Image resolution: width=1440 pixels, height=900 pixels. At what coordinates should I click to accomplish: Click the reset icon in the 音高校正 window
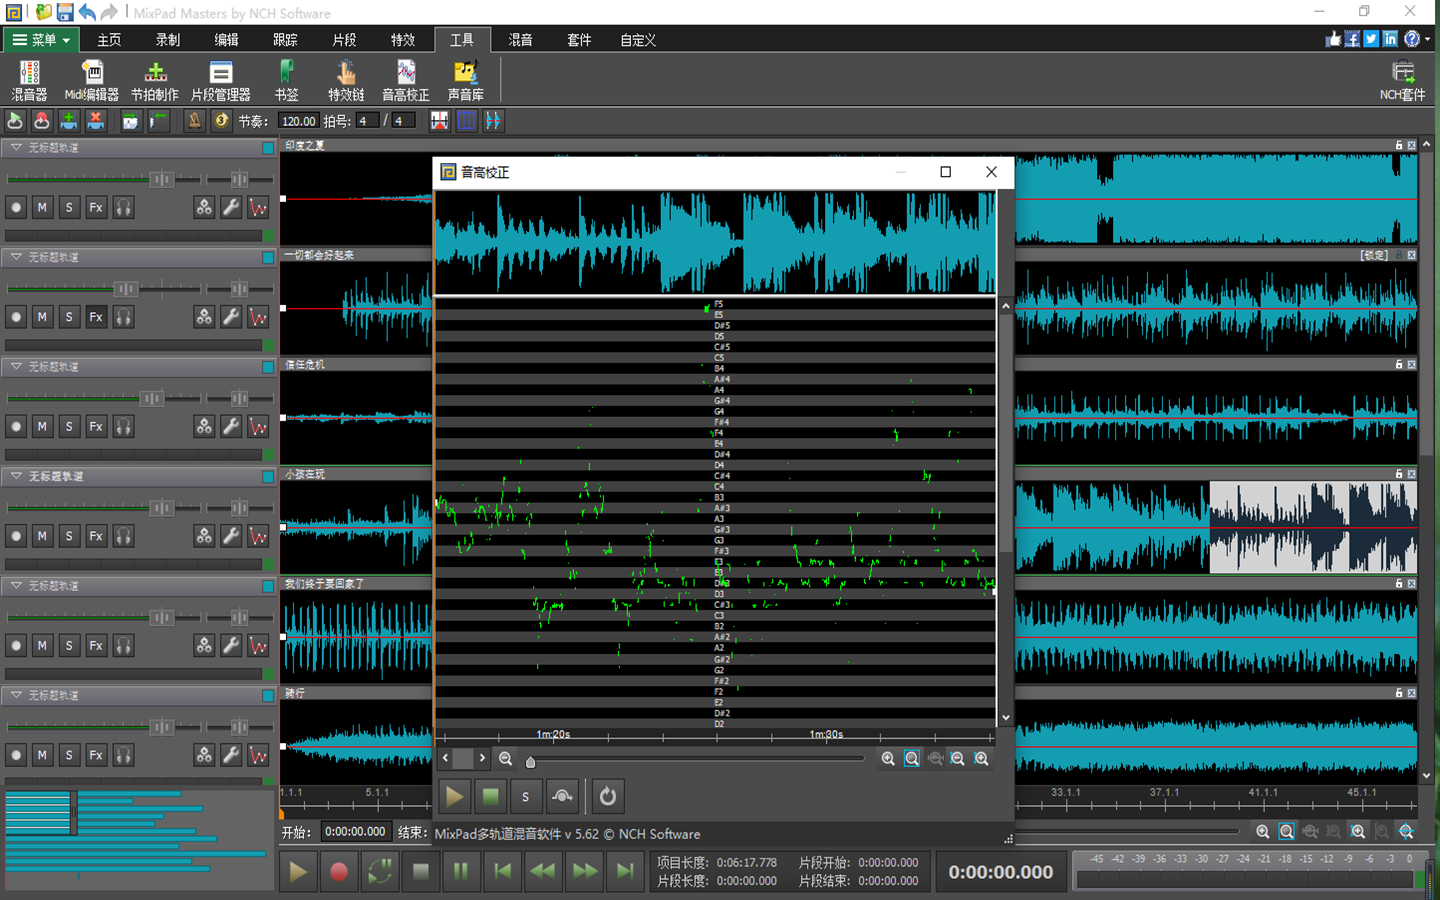pyautogui.click(x=607, y=796)
